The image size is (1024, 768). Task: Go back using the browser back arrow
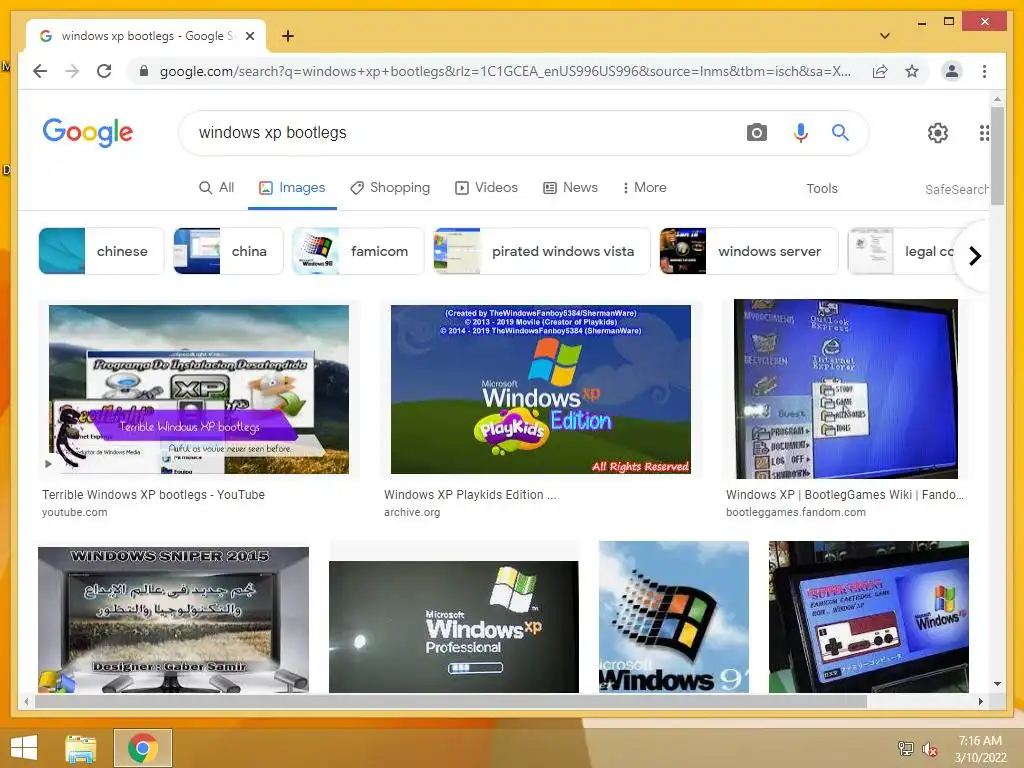(x=40, y=71)
